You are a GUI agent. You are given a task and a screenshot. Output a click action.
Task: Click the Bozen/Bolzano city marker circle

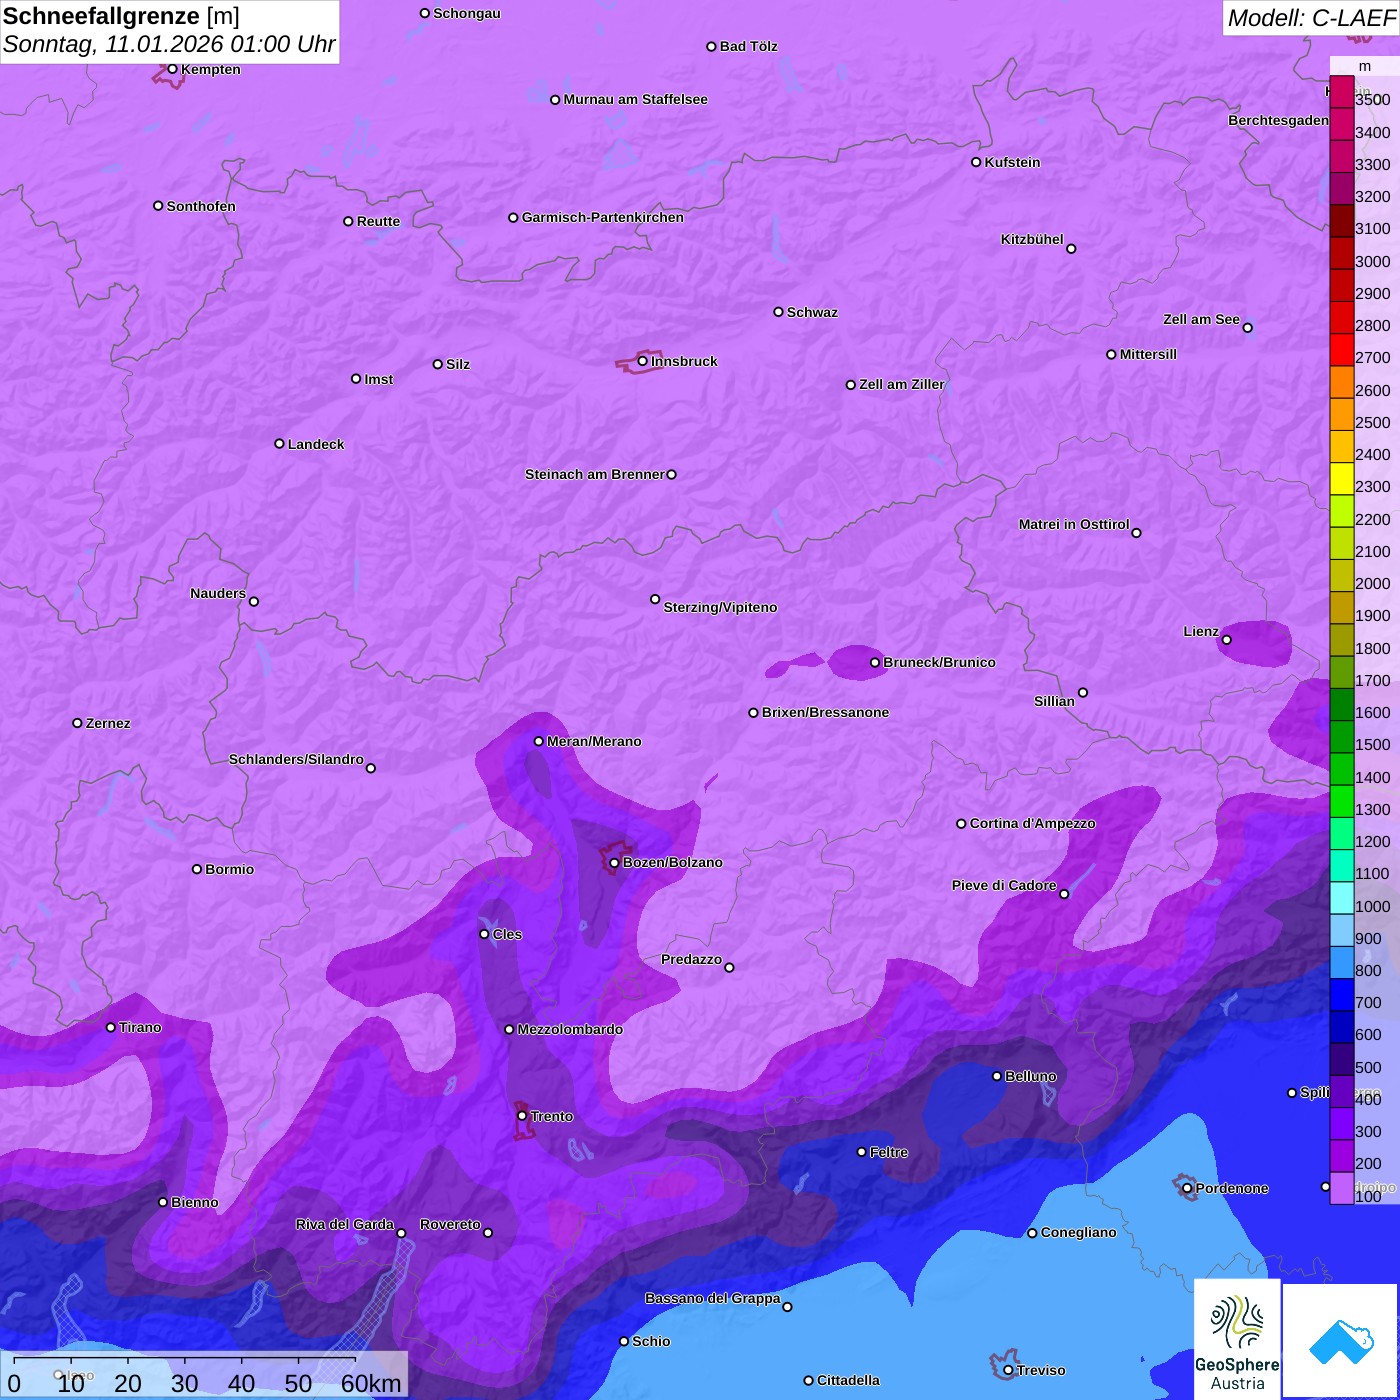614,862
